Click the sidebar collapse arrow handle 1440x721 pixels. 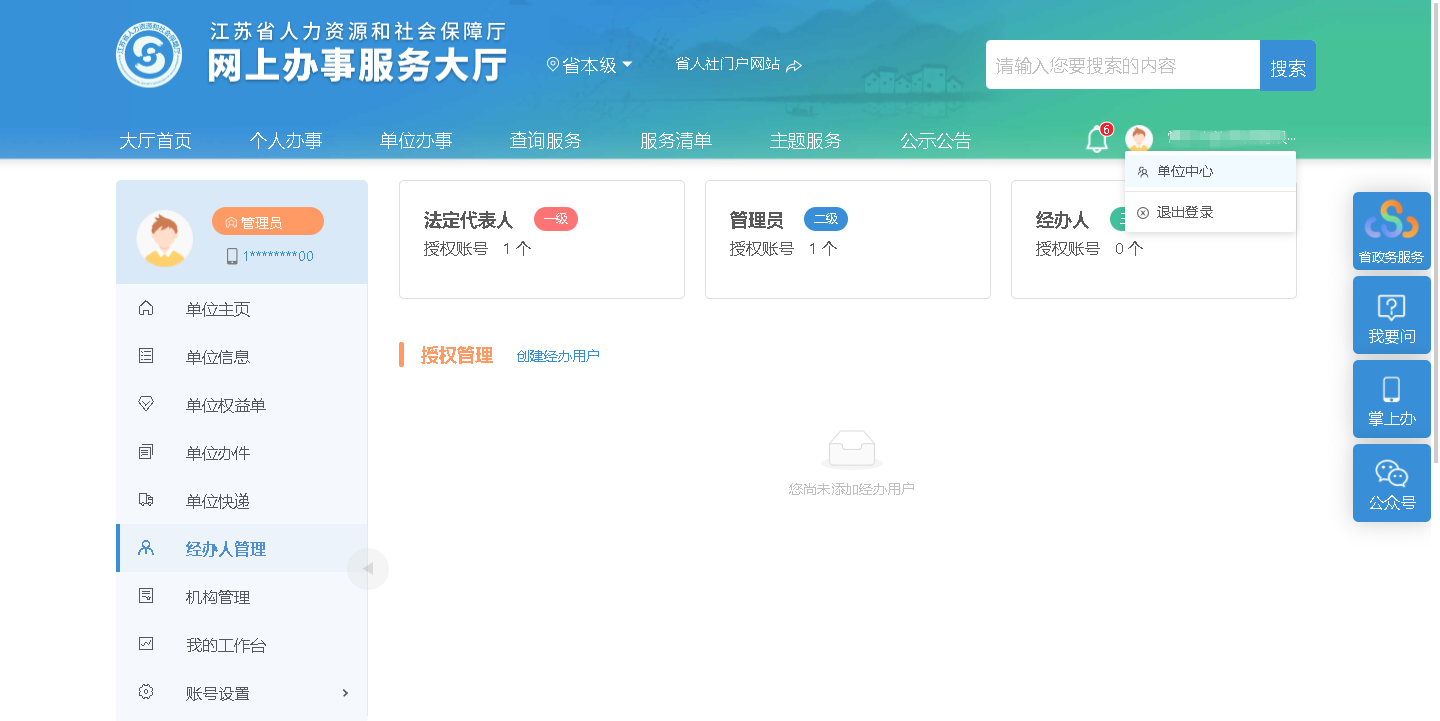click(x=367, y=569)
